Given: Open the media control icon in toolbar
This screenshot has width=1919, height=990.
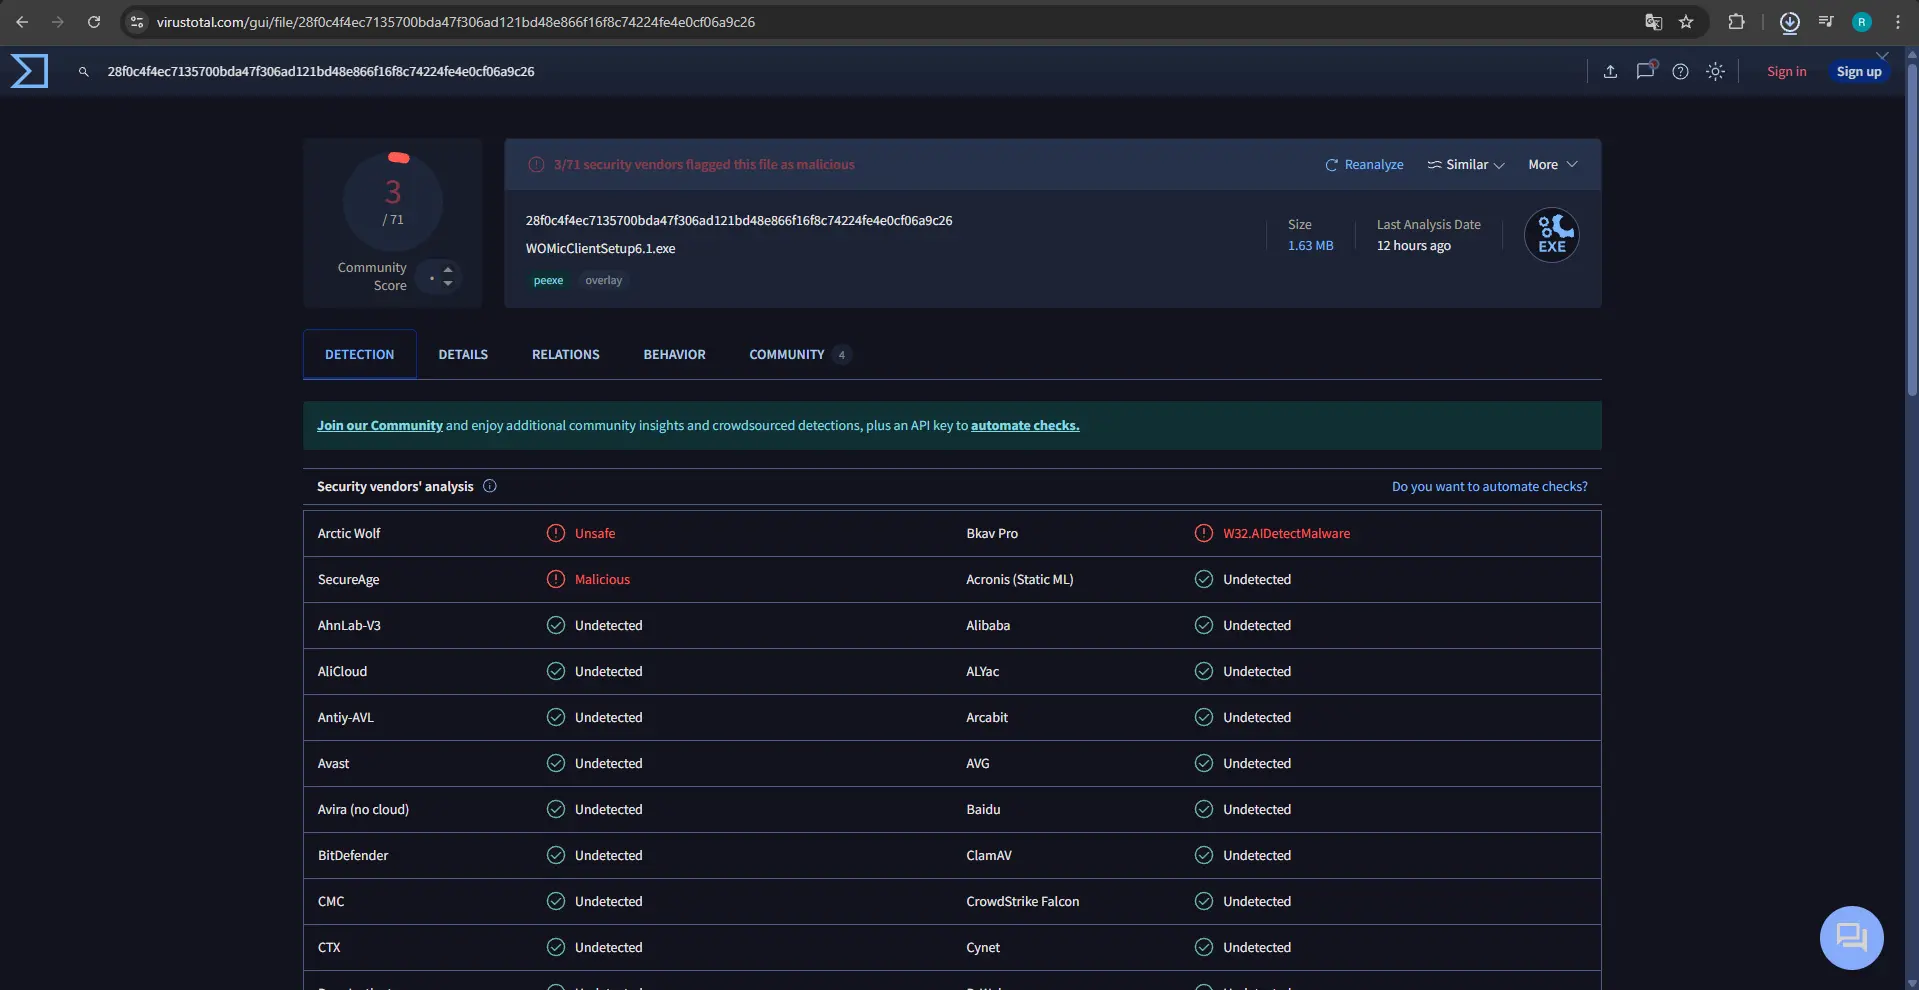Looking at the screenshot, I should point(1825,21).
